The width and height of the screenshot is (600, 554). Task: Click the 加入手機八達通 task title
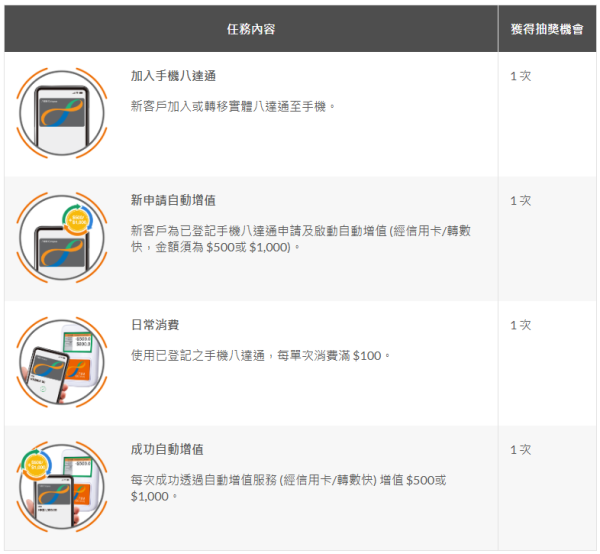(x=173, y=76)
